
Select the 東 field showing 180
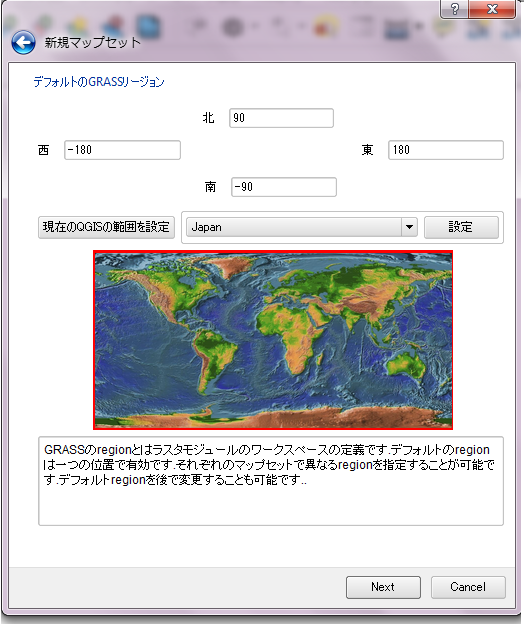[446, 150]
